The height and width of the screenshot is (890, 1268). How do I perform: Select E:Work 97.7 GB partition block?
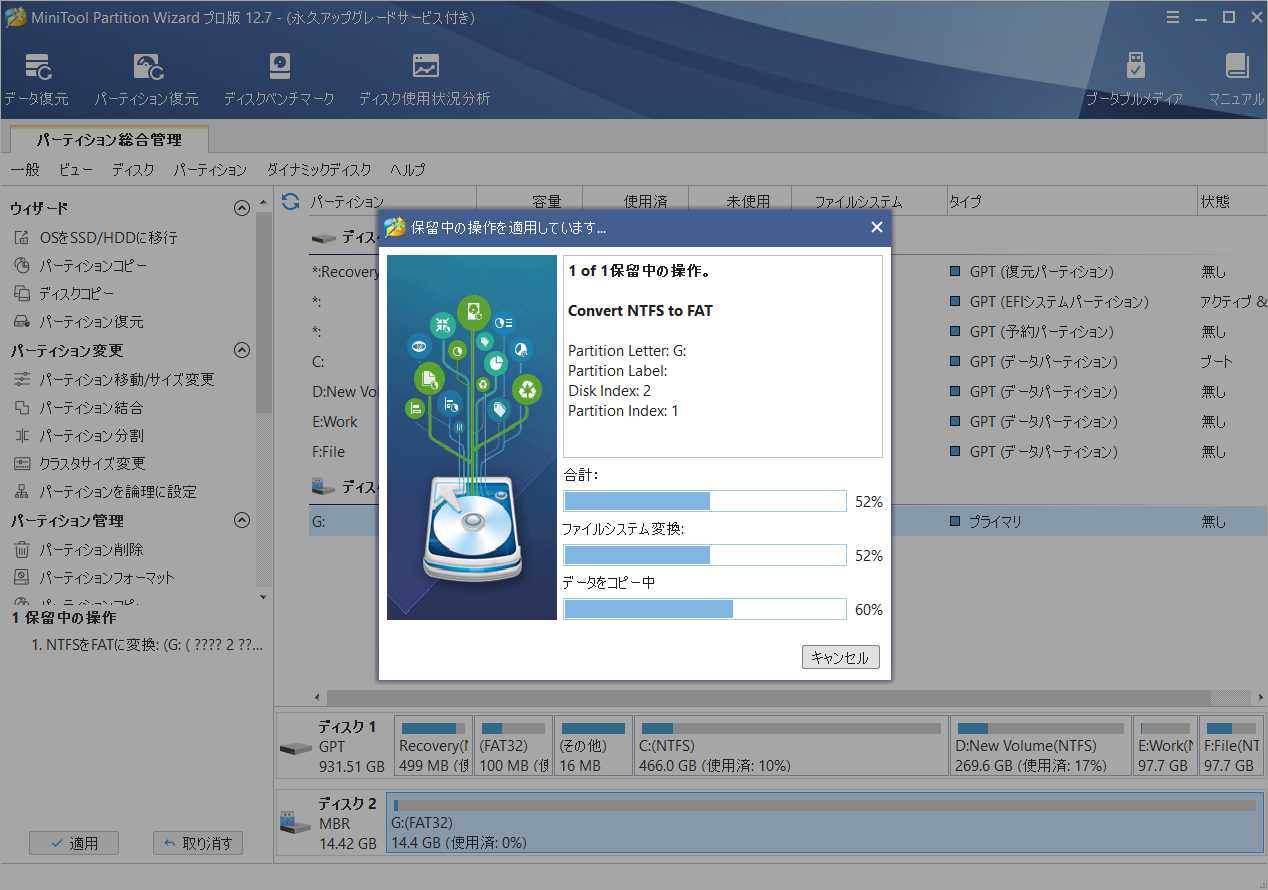coord(1165,746)
